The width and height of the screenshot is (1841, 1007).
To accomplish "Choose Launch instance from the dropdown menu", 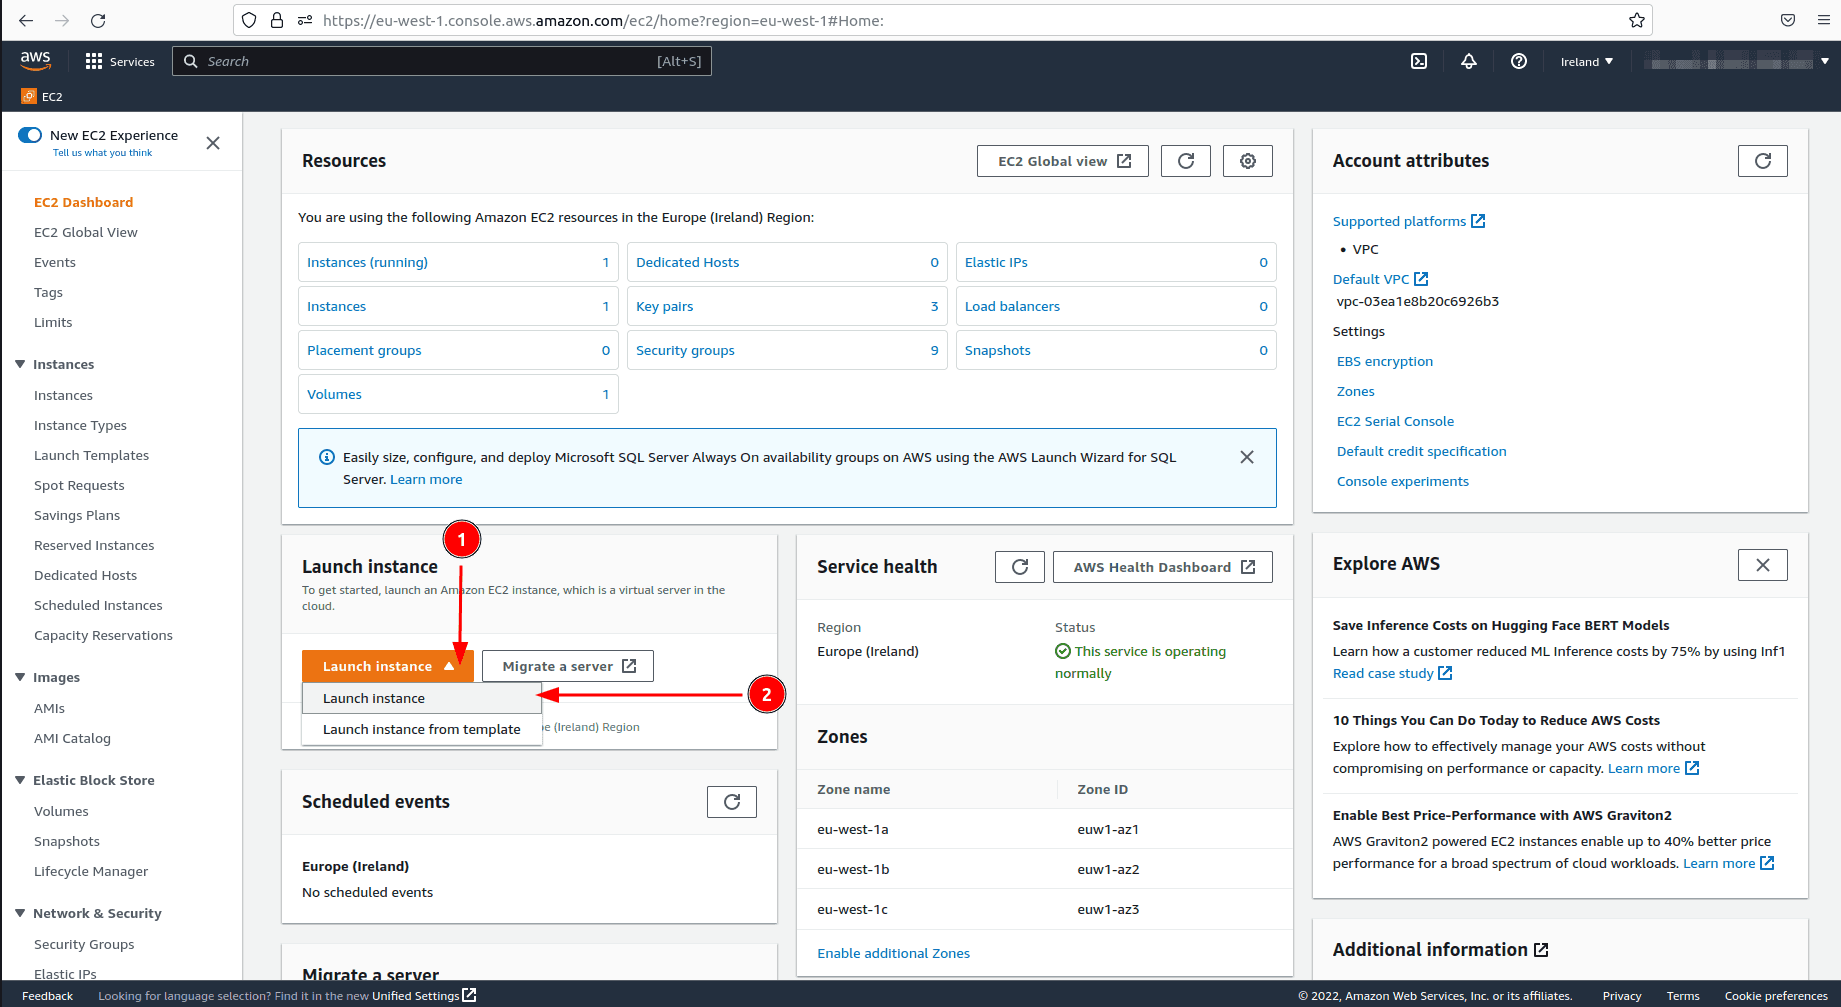I will pos(421,698).
